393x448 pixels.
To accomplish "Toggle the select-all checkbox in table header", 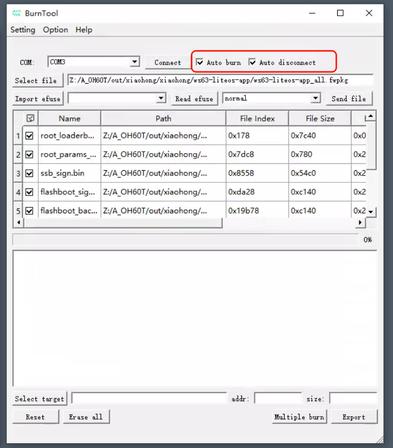I will click(x=30, y=118).
